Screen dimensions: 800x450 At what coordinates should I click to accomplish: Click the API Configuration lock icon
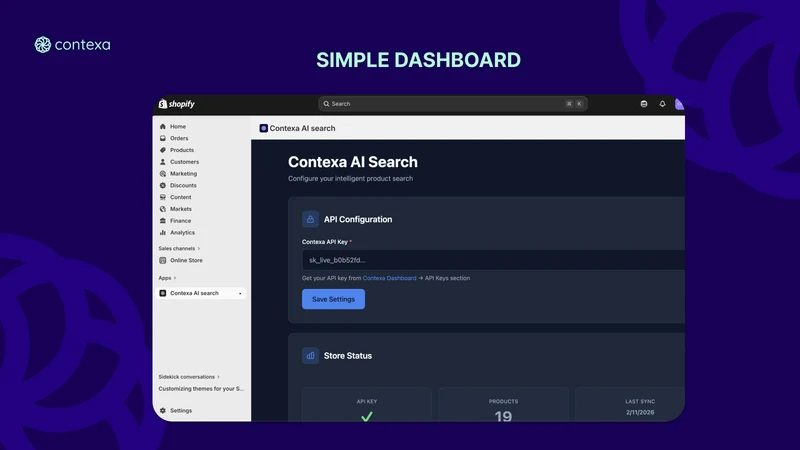(310, 219)
